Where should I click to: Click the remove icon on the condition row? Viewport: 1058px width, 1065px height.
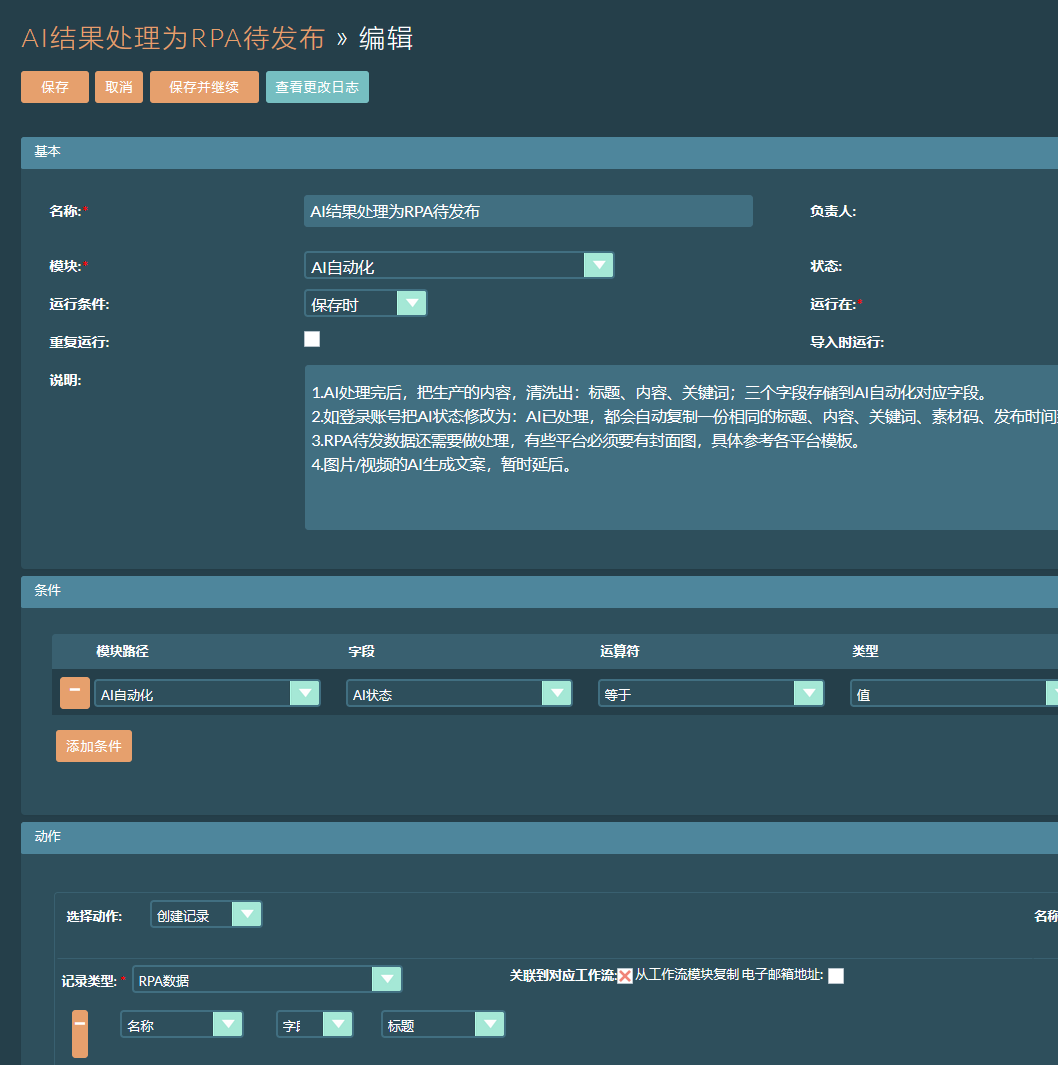click(74, 692)
